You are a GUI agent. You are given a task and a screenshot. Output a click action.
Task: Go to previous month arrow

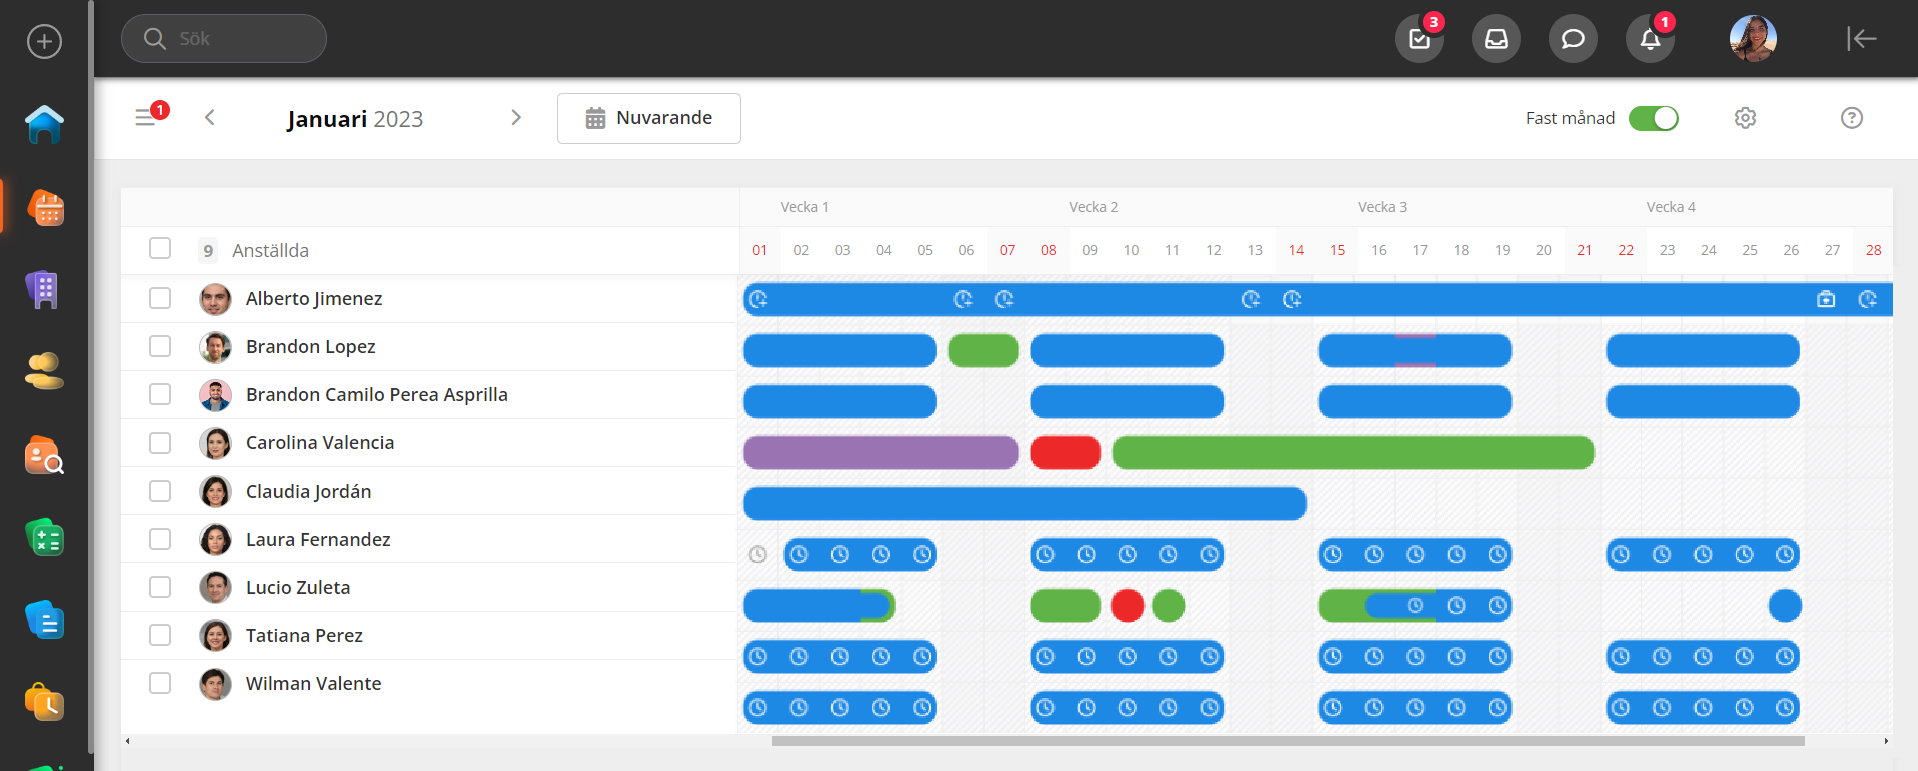(210, 118)
